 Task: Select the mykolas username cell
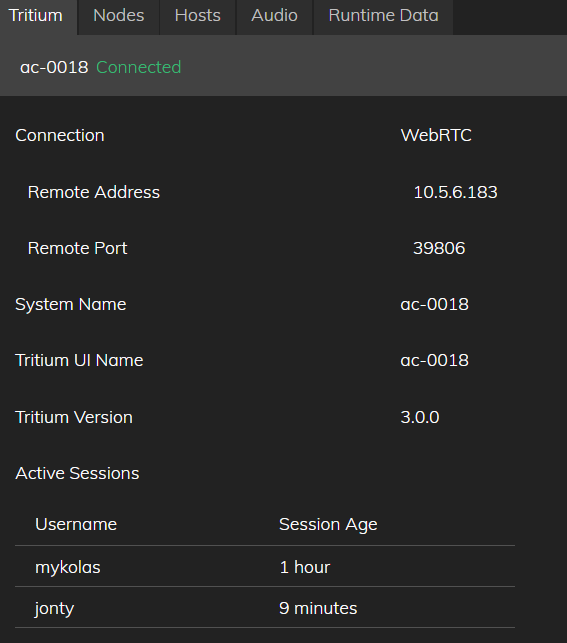[x=68, y=568]
